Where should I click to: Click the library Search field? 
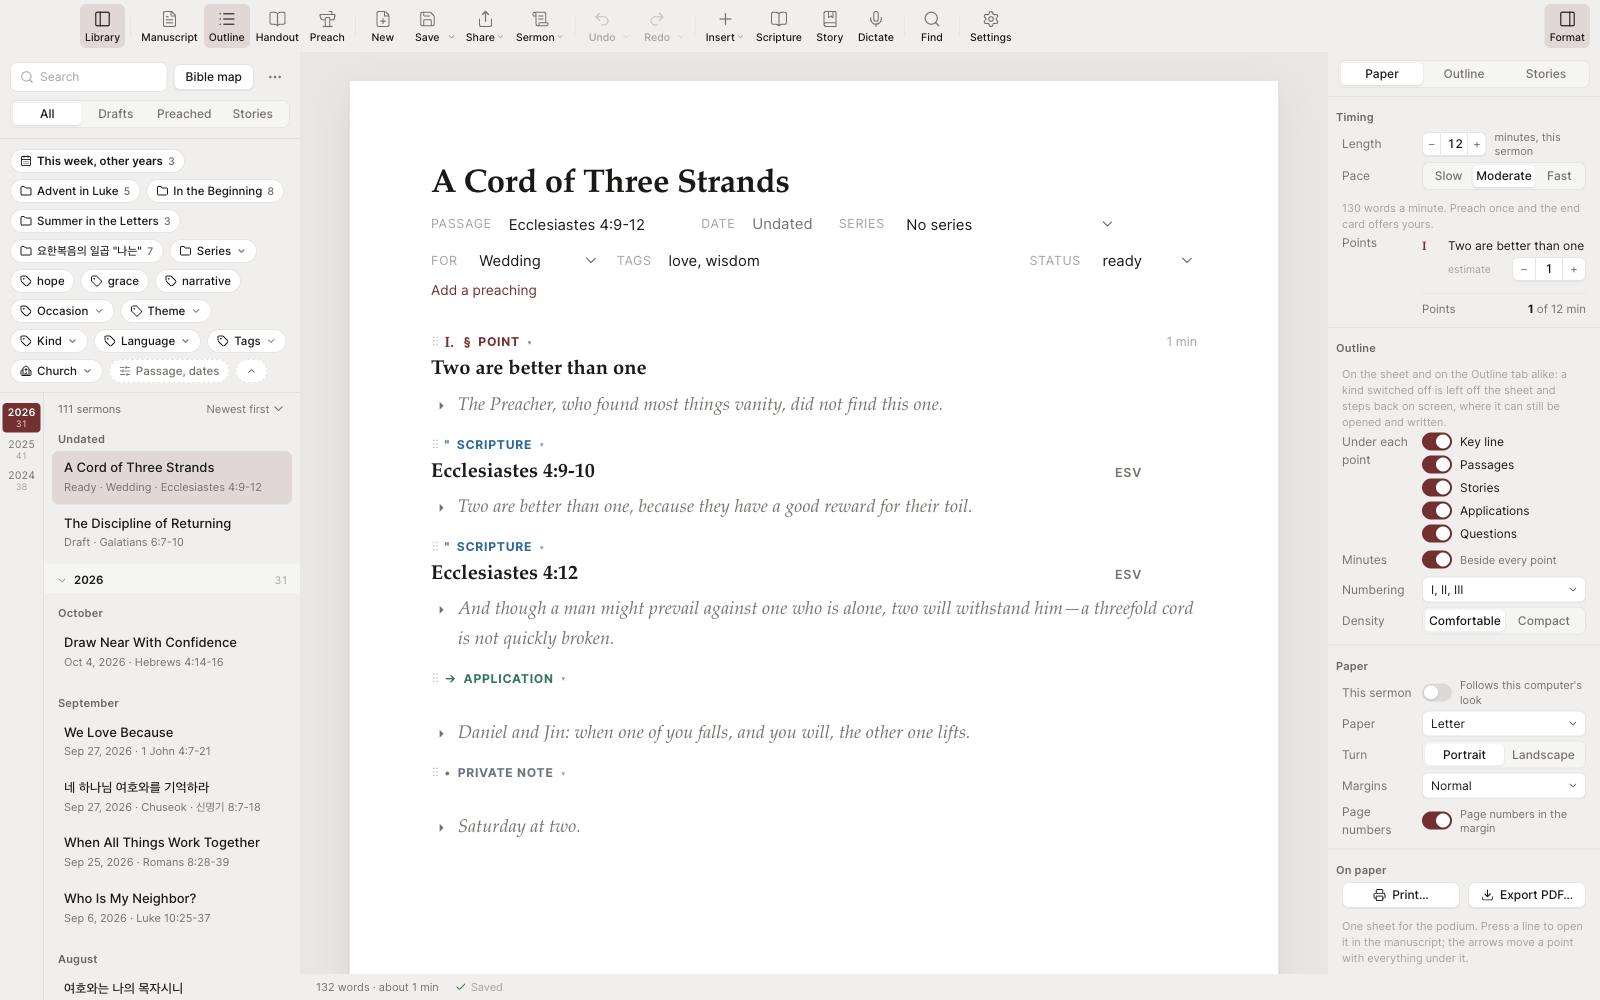tap(89, 77)
